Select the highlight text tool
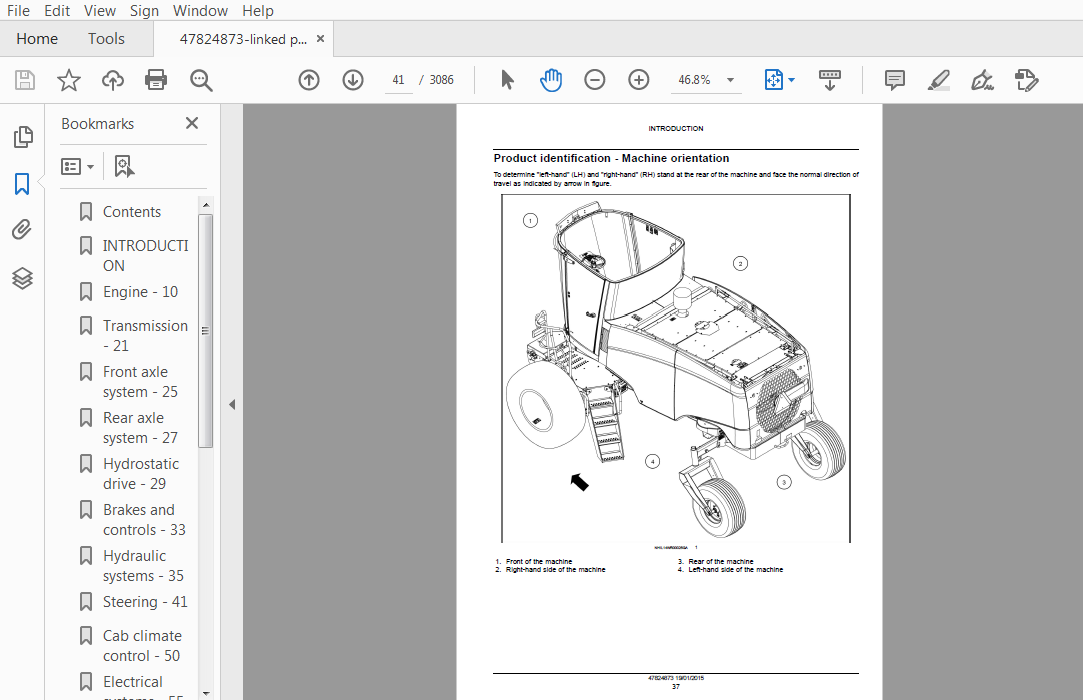 (x=939, y=80)
